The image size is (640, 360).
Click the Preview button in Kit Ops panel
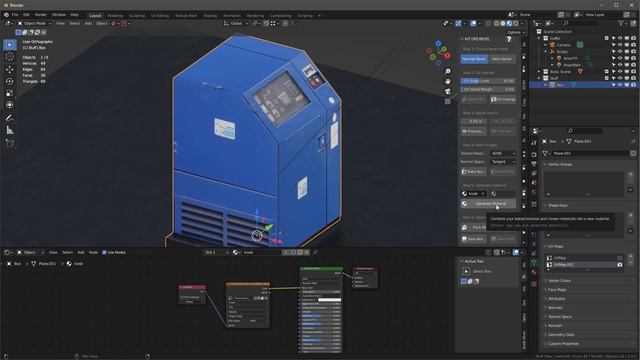tap(473, 131)
